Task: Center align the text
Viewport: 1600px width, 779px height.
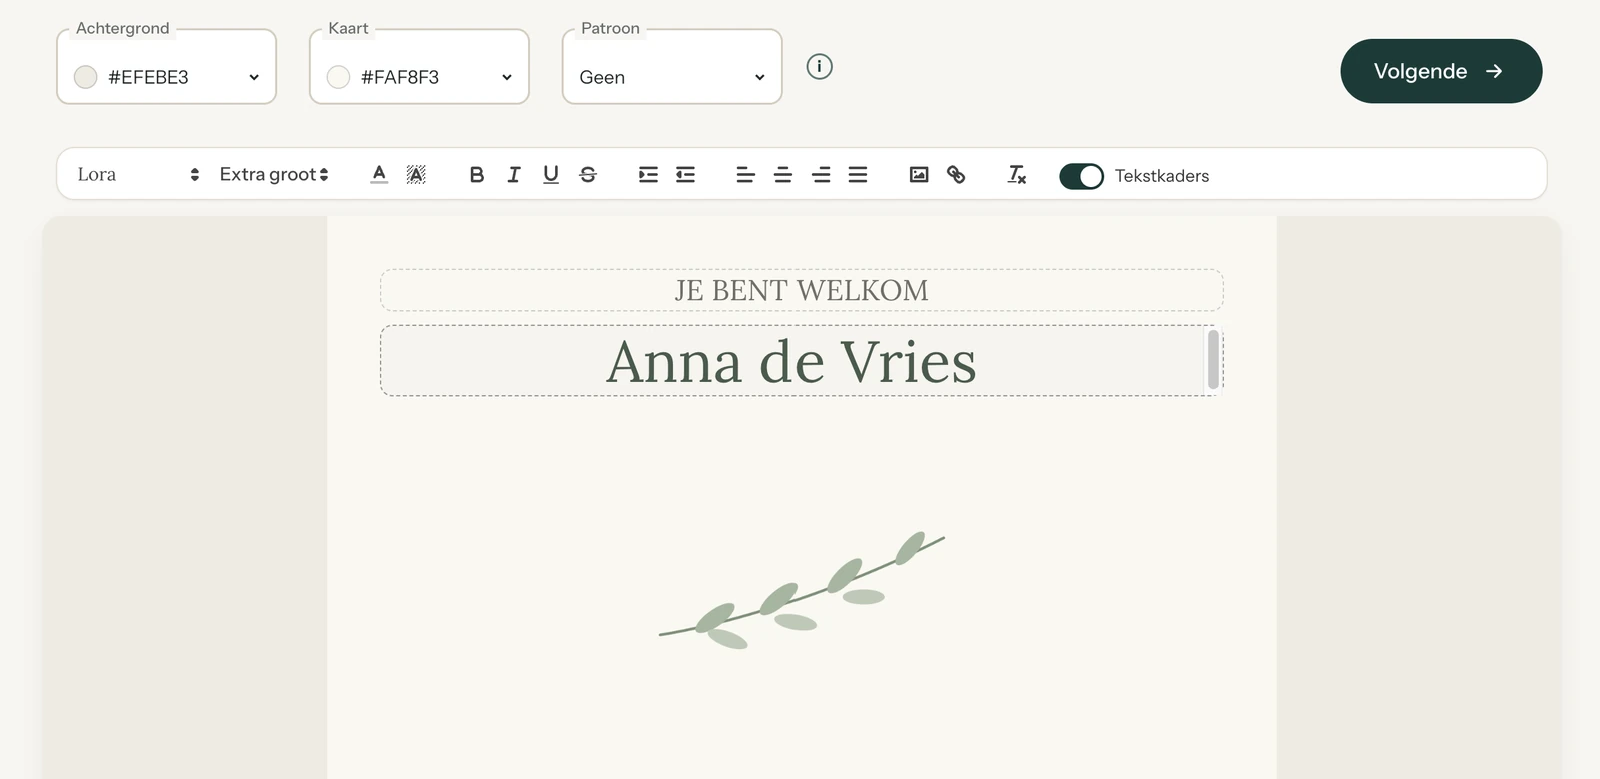Action: tap(783, 175)
